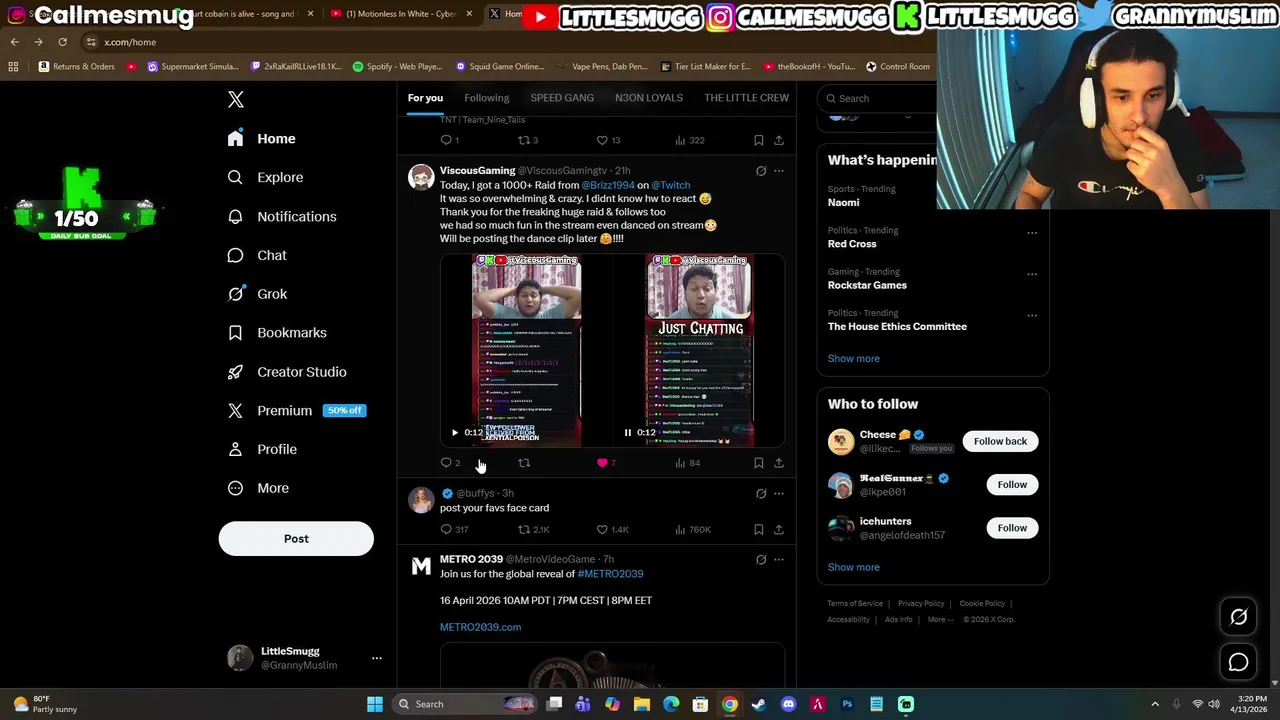This screenshot has height=720, width=1280.
Task: Reload the page in Chrome
Action: pos(62,42)
